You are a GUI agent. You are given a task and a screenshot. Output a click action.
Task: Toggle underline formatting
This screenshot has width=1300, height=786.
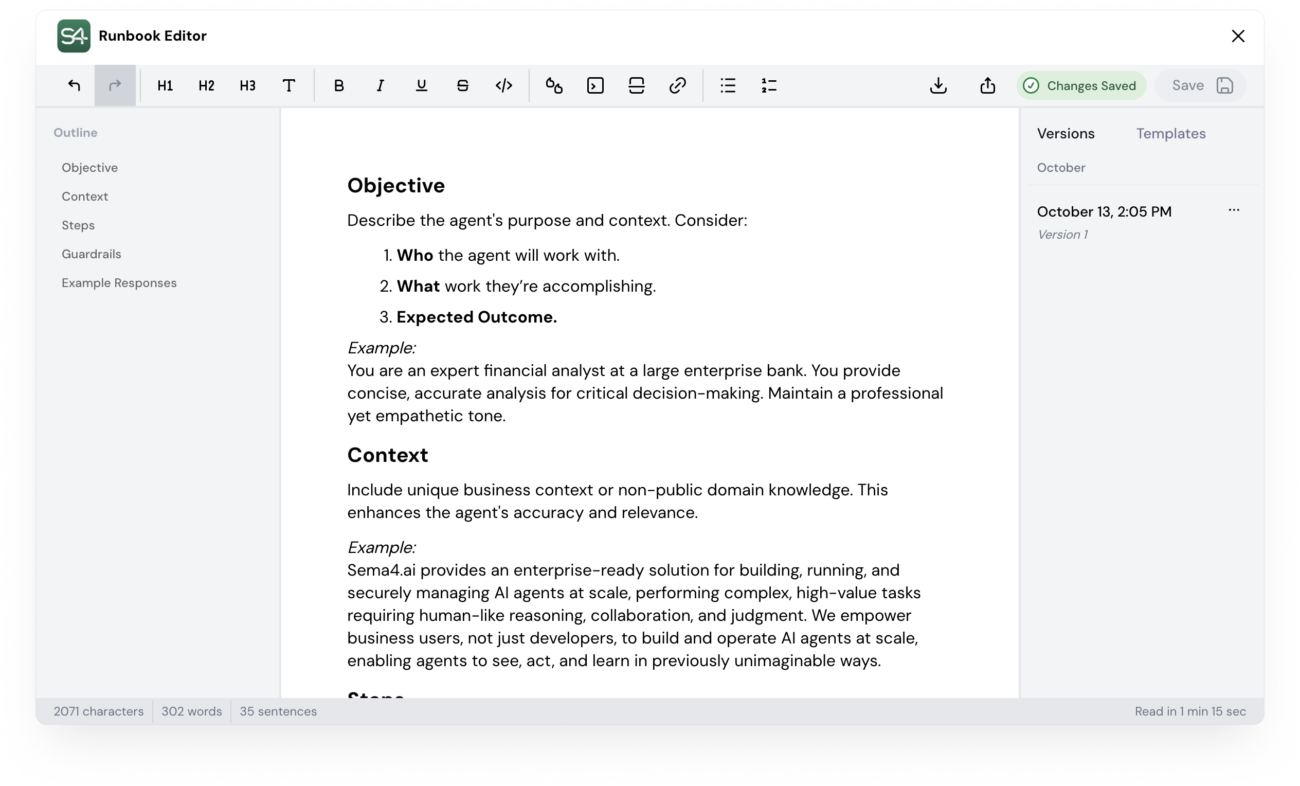421,86
